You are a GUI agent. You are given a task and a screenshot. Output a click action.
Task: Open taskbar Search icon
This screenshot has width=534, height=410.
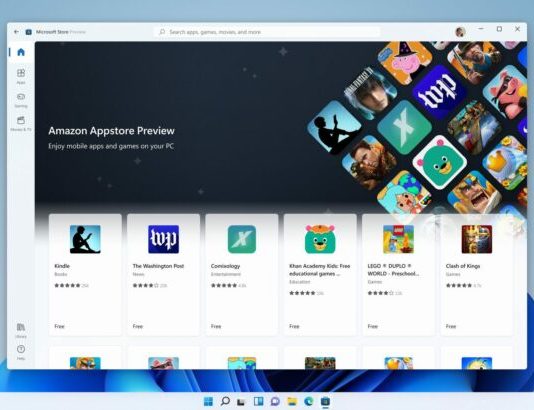tap(225, 401)
